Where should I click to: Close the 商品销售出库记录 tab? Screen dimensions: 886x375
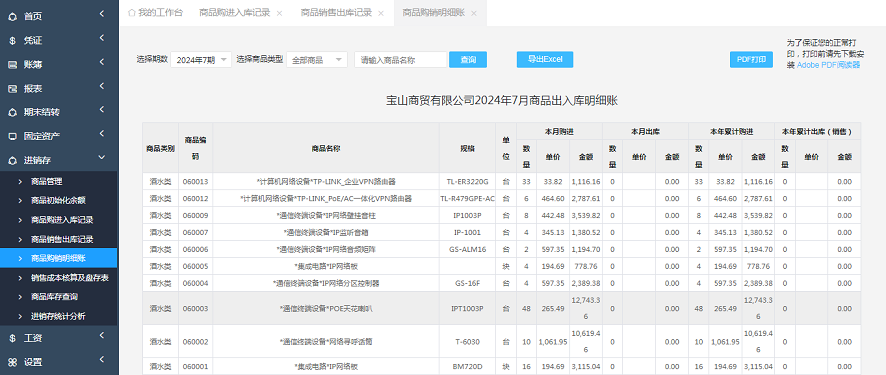point(381,13)
